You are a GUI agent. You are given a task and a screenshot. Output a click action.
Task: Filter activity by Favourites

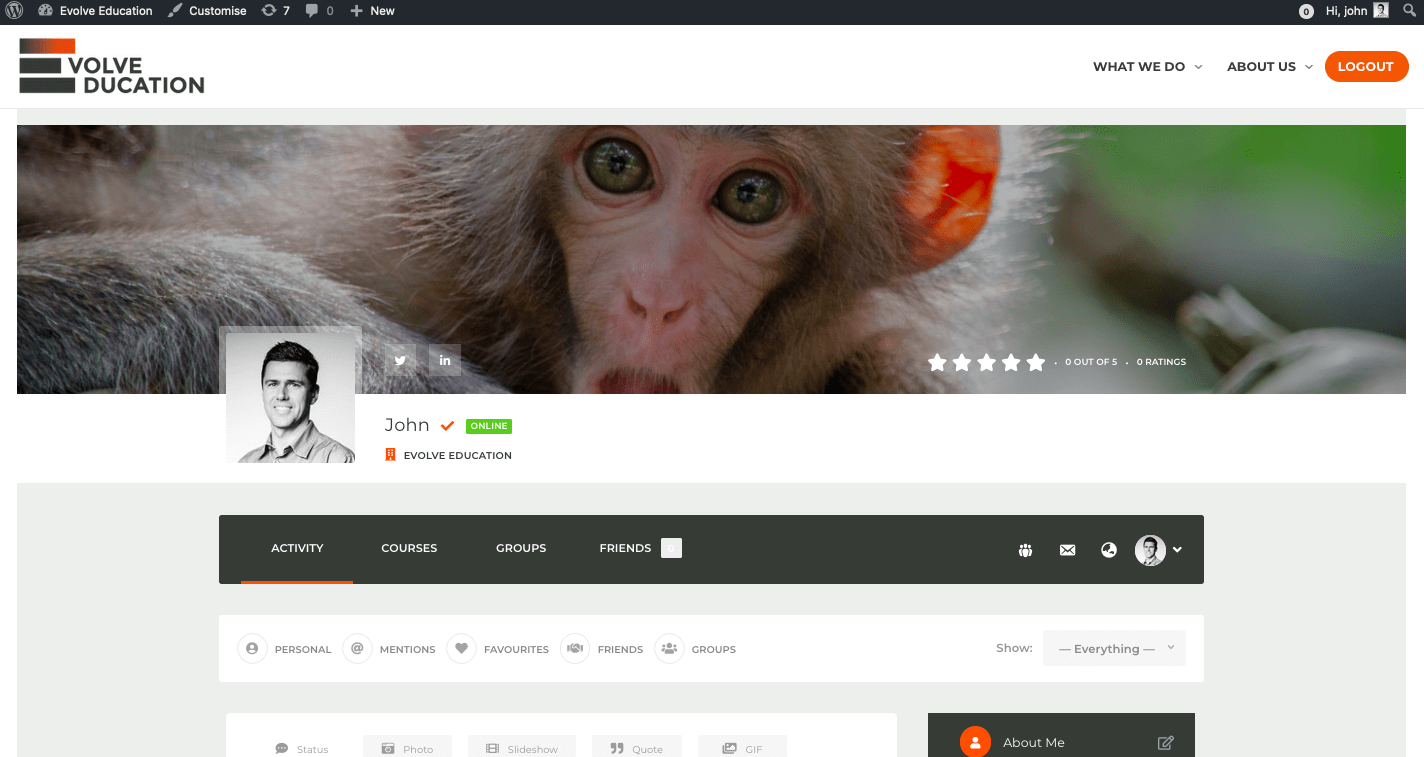coord(498,649)
